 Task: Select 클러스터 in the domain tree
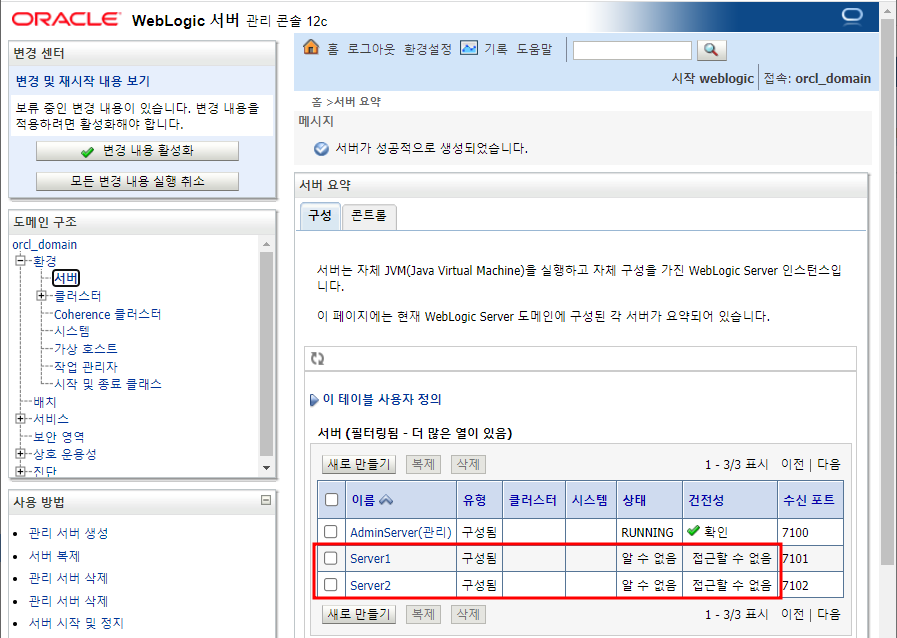77,296
